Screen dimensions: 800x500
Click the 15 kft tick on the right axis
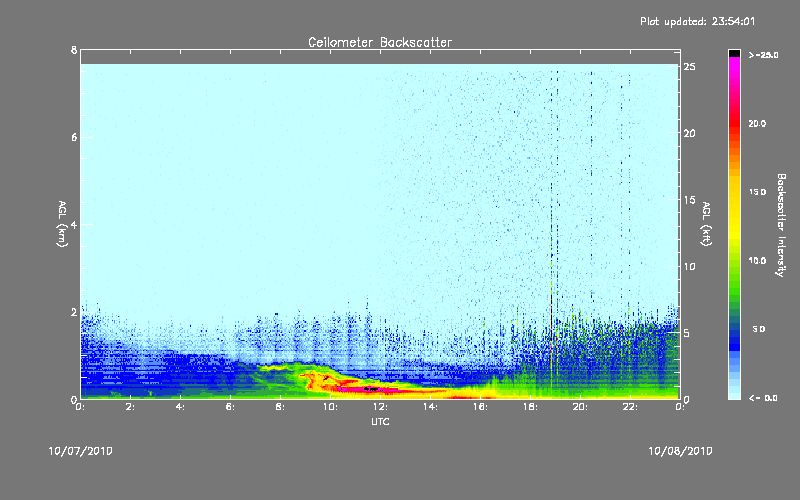click(690, 200)
